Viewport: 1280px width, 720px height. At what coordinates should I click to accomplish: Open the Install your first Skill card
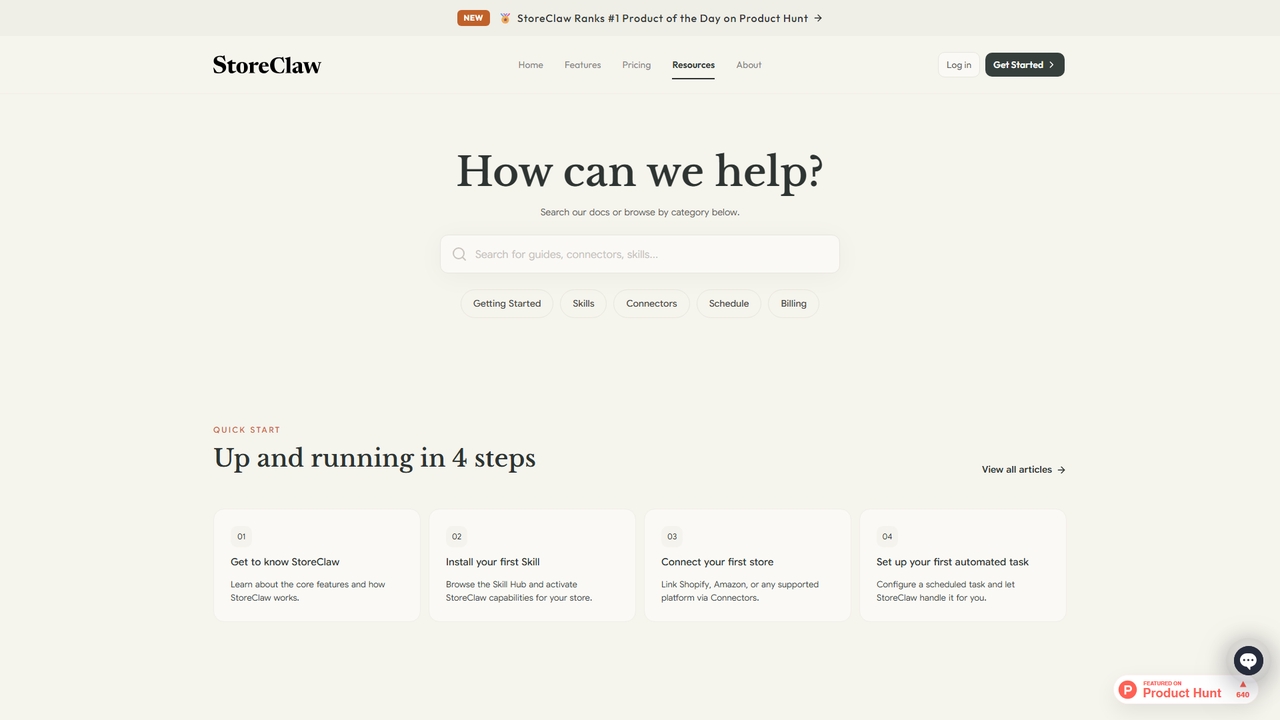pyautogui.click(x=532, y=565)
